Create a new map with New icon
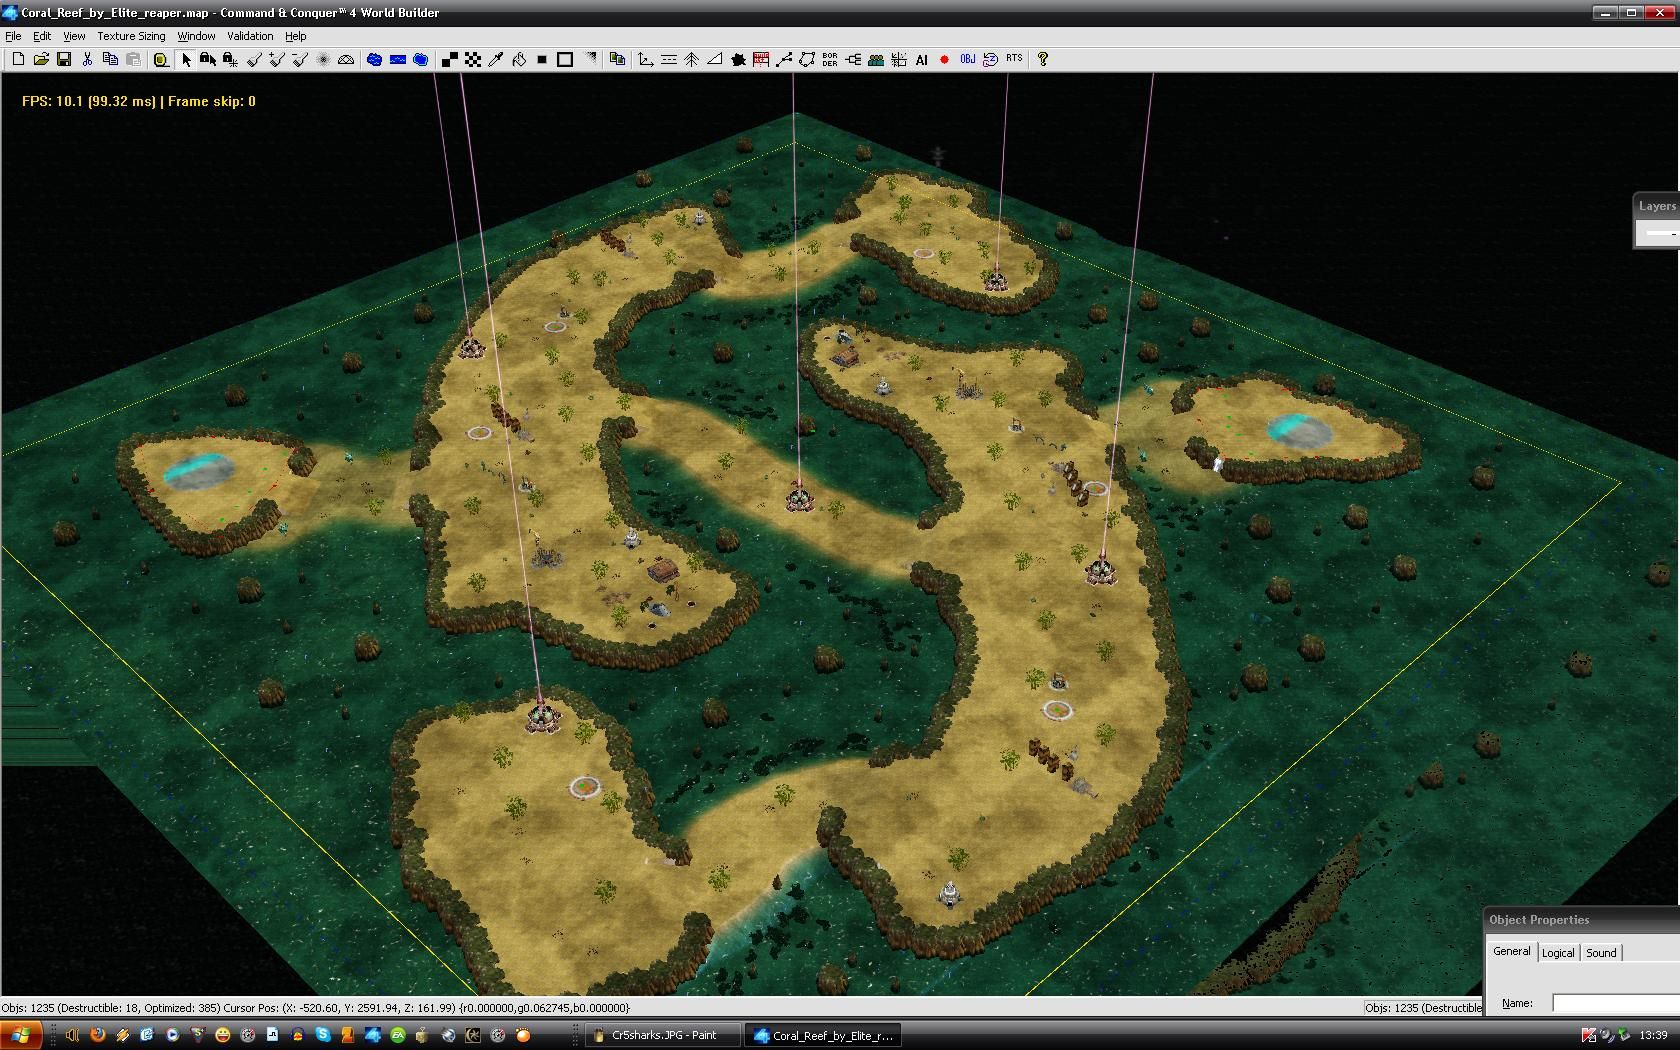Screen dimensions: 1680x1050 pyautogui.click(x=18, y=59)
